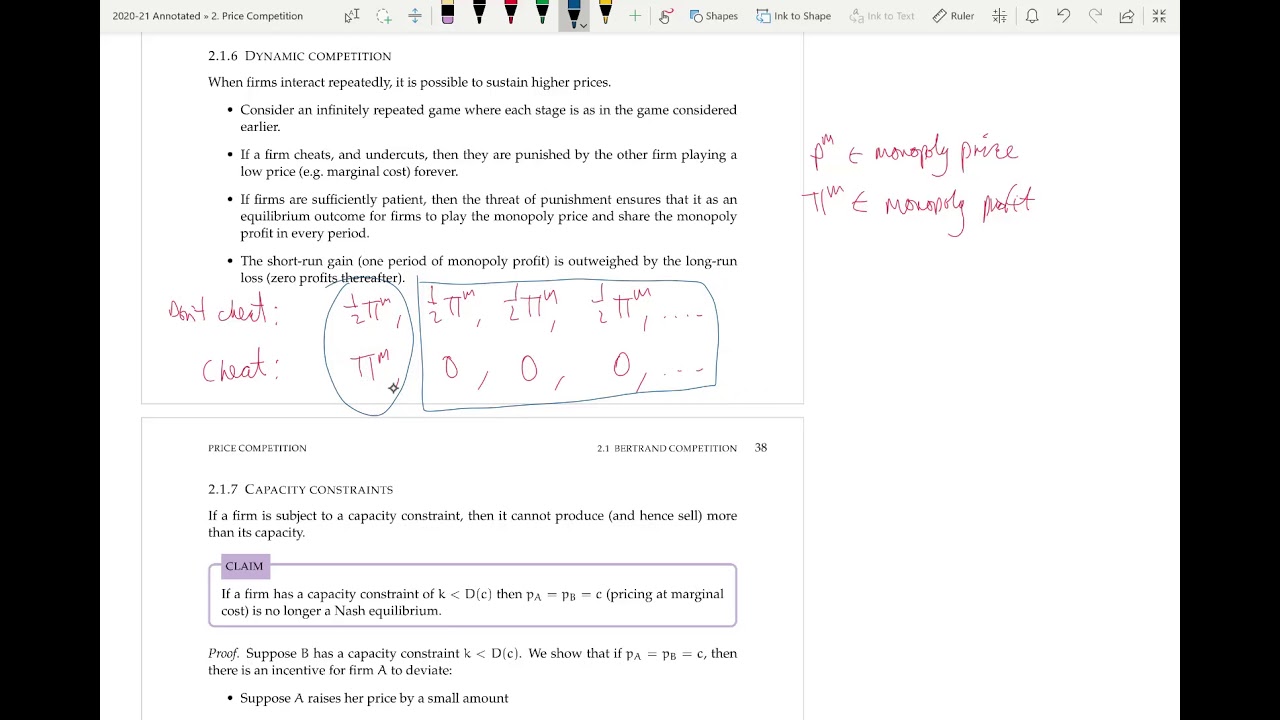Click bullet 'Suppose A raises her price'
The image size is (1280, 720).
(x=374, y=698)
